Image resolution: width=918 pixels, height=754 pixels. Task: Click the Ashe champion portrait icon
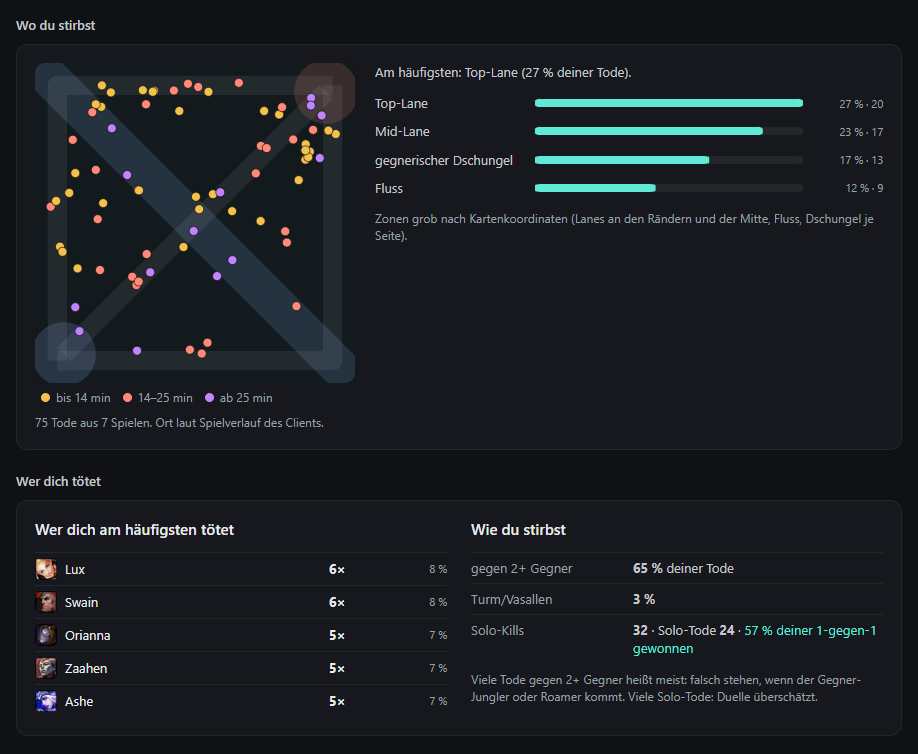point(46,701)
